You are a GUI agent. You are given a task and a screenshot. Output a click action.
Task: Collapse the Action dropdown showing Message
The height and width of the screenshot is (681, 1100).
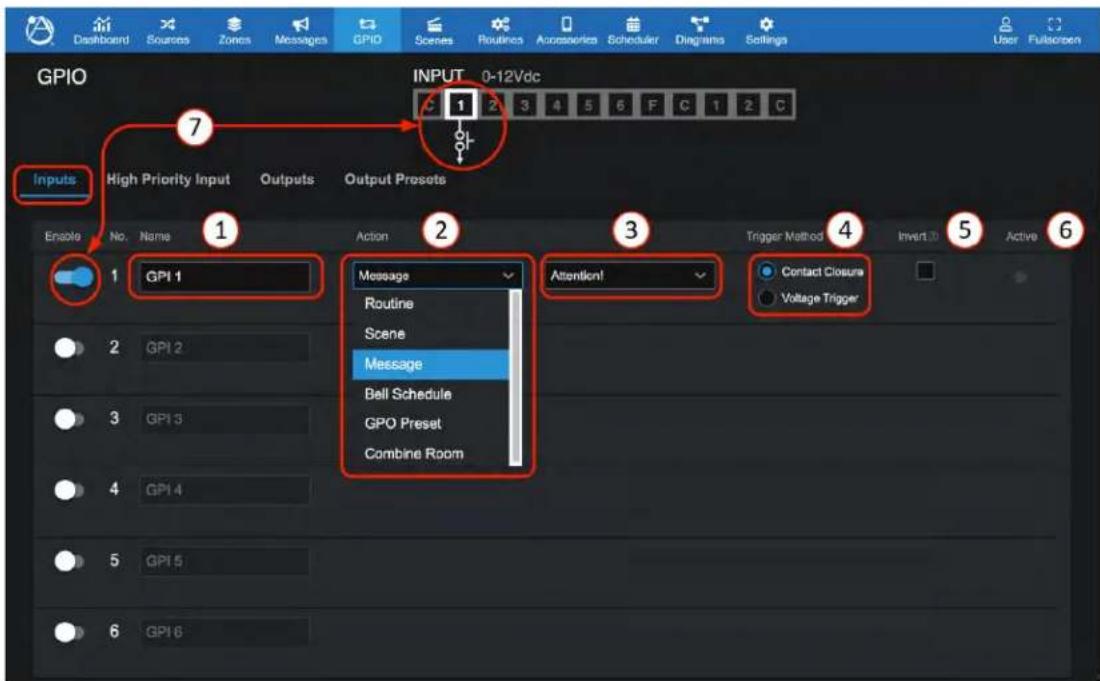tap(437, 276)
